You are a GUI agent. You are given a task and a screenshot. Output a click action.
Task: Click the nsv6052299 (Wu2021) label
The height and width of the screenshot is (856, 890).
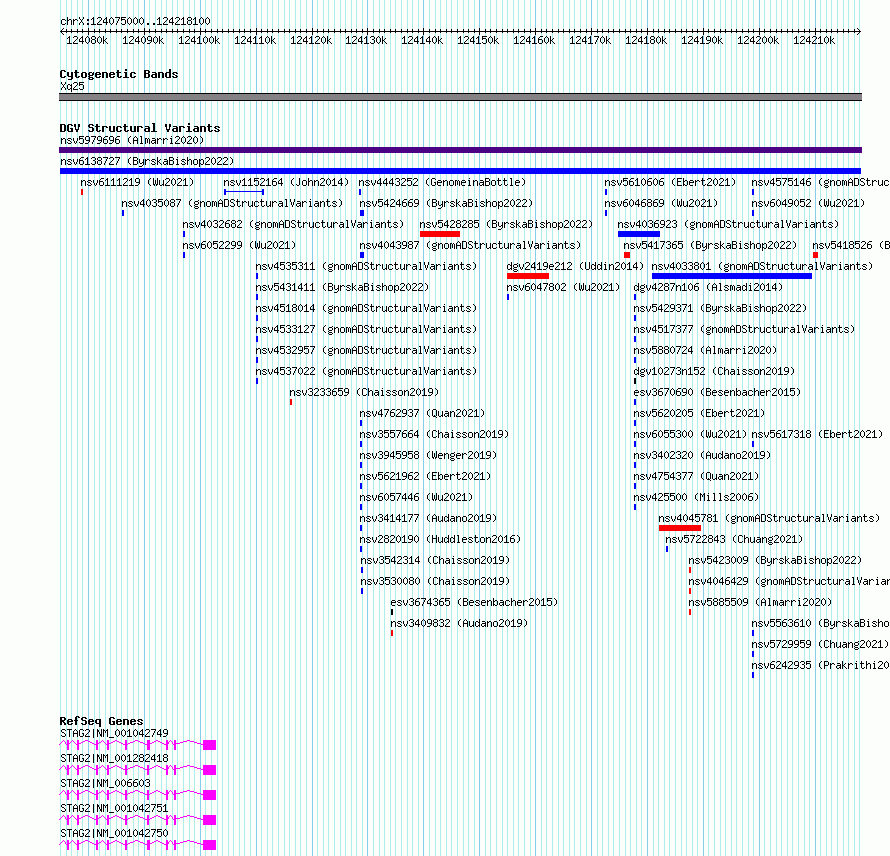[x=240, y=245]
